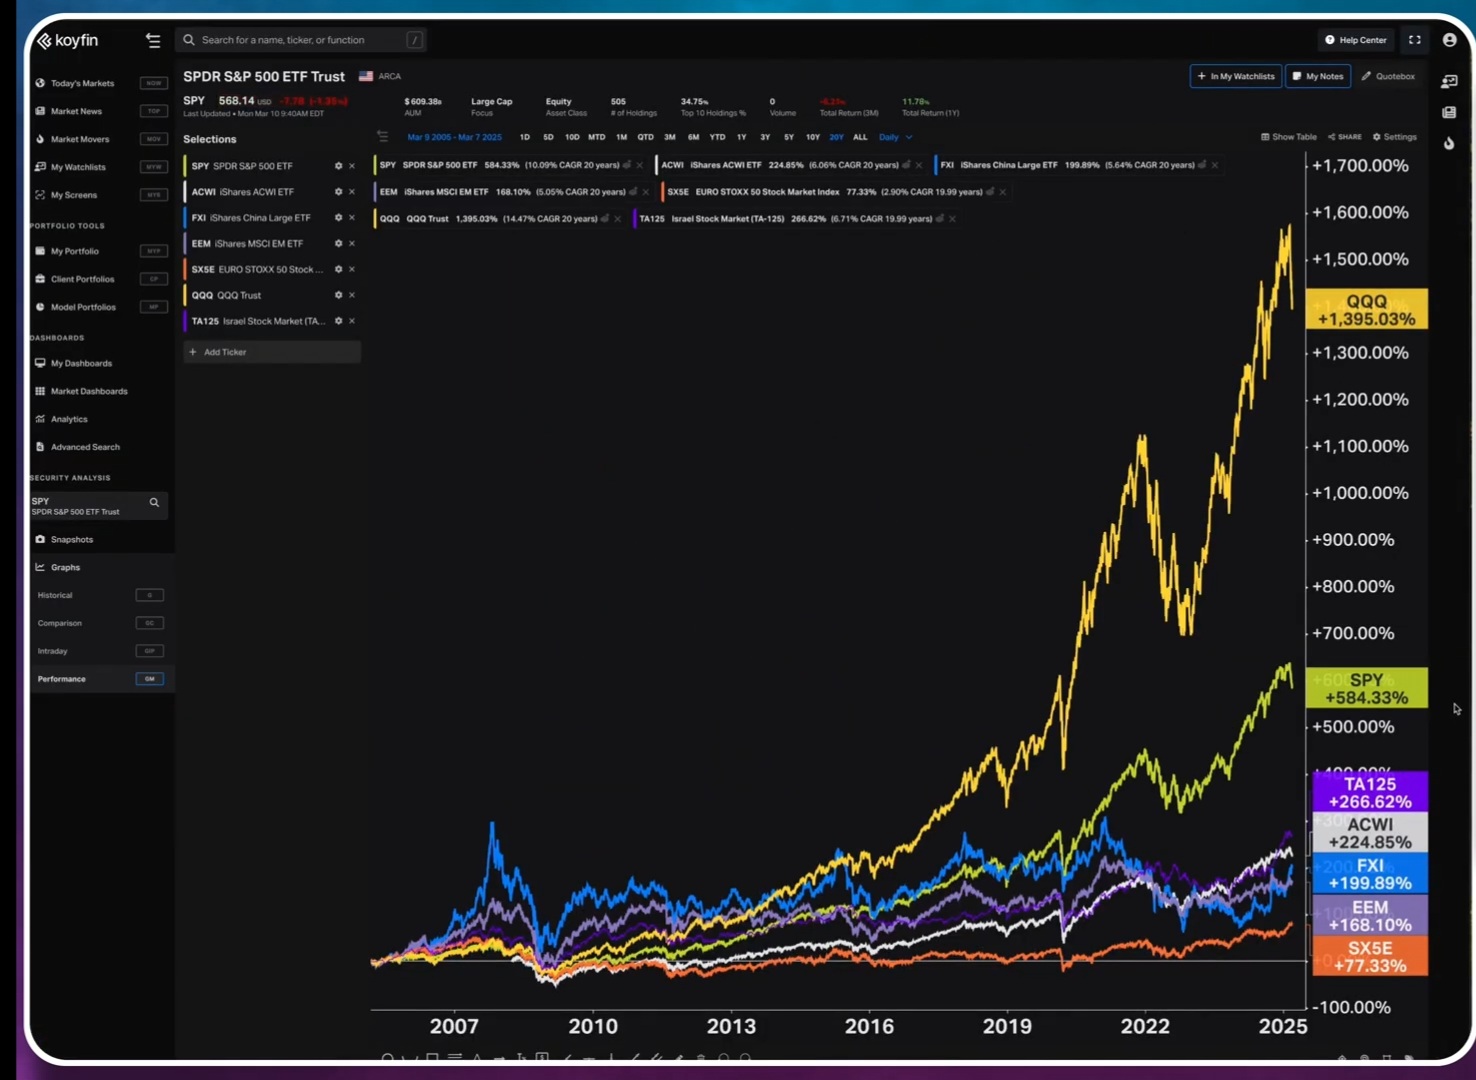Remove EEM from the Selections list
Viewport: 1476px width, 1080px height.
(352, 244)
